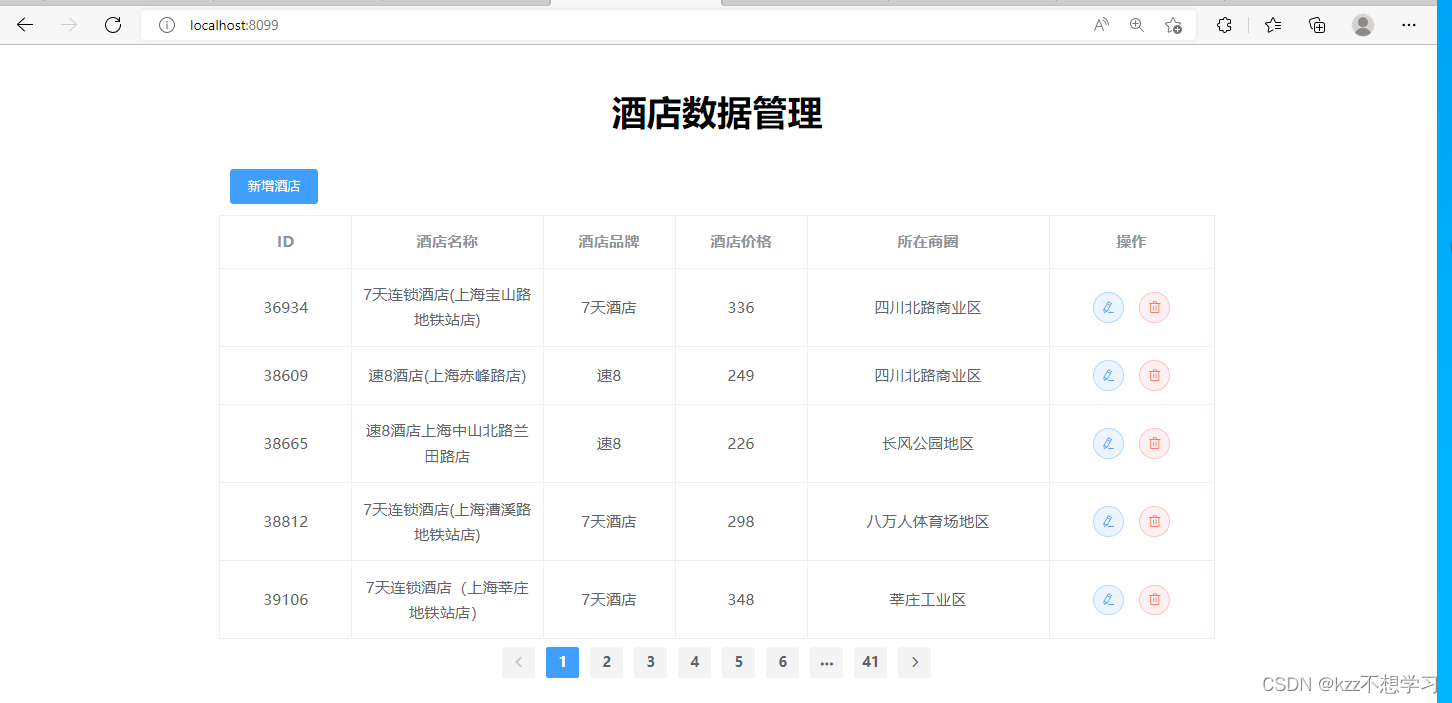Click the 新增酒店 button

coord(274,186)
